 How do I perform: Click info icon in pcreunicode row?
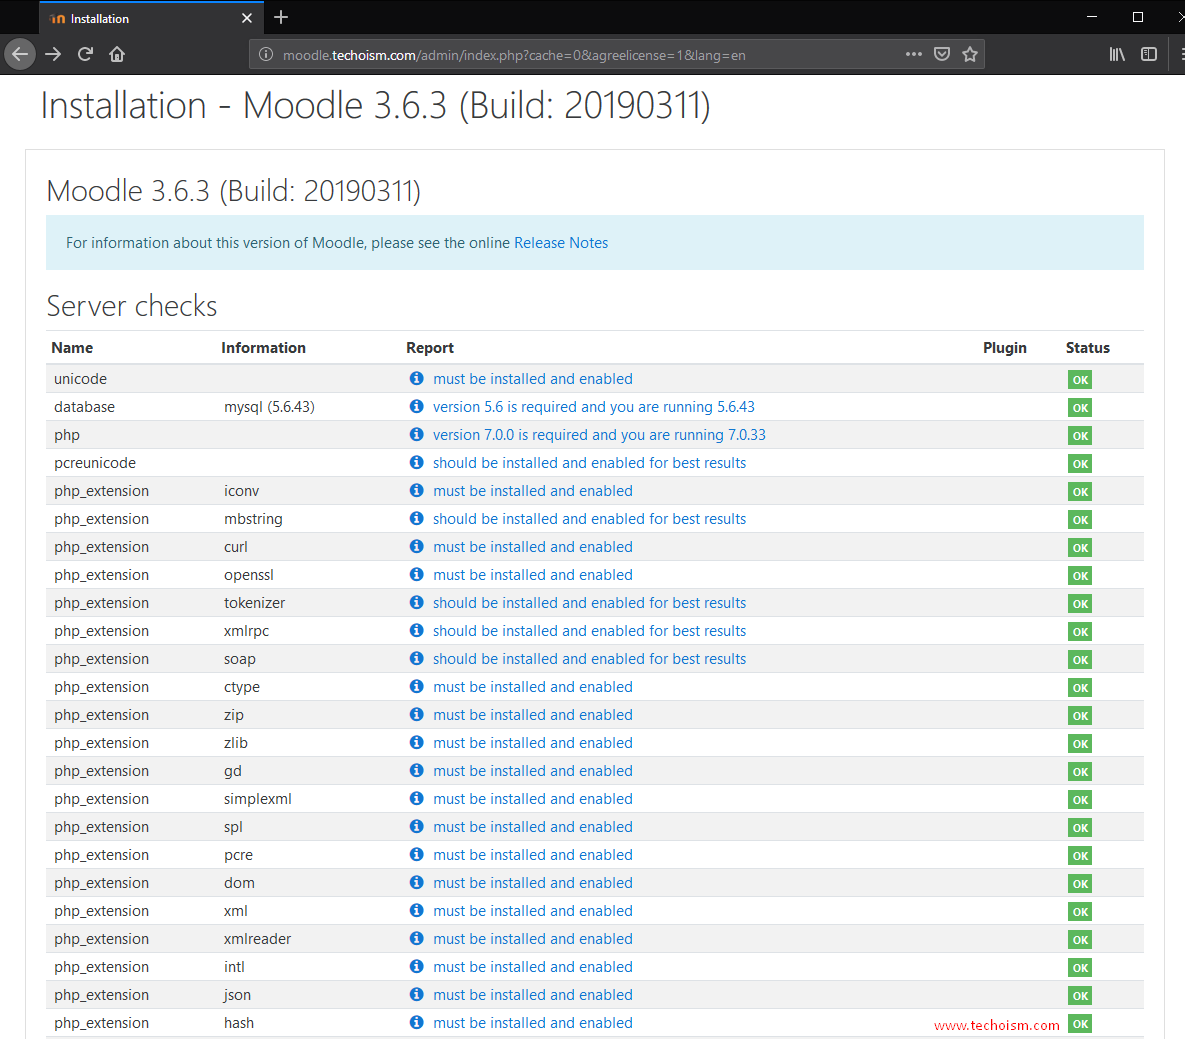(x=416, y=462)
